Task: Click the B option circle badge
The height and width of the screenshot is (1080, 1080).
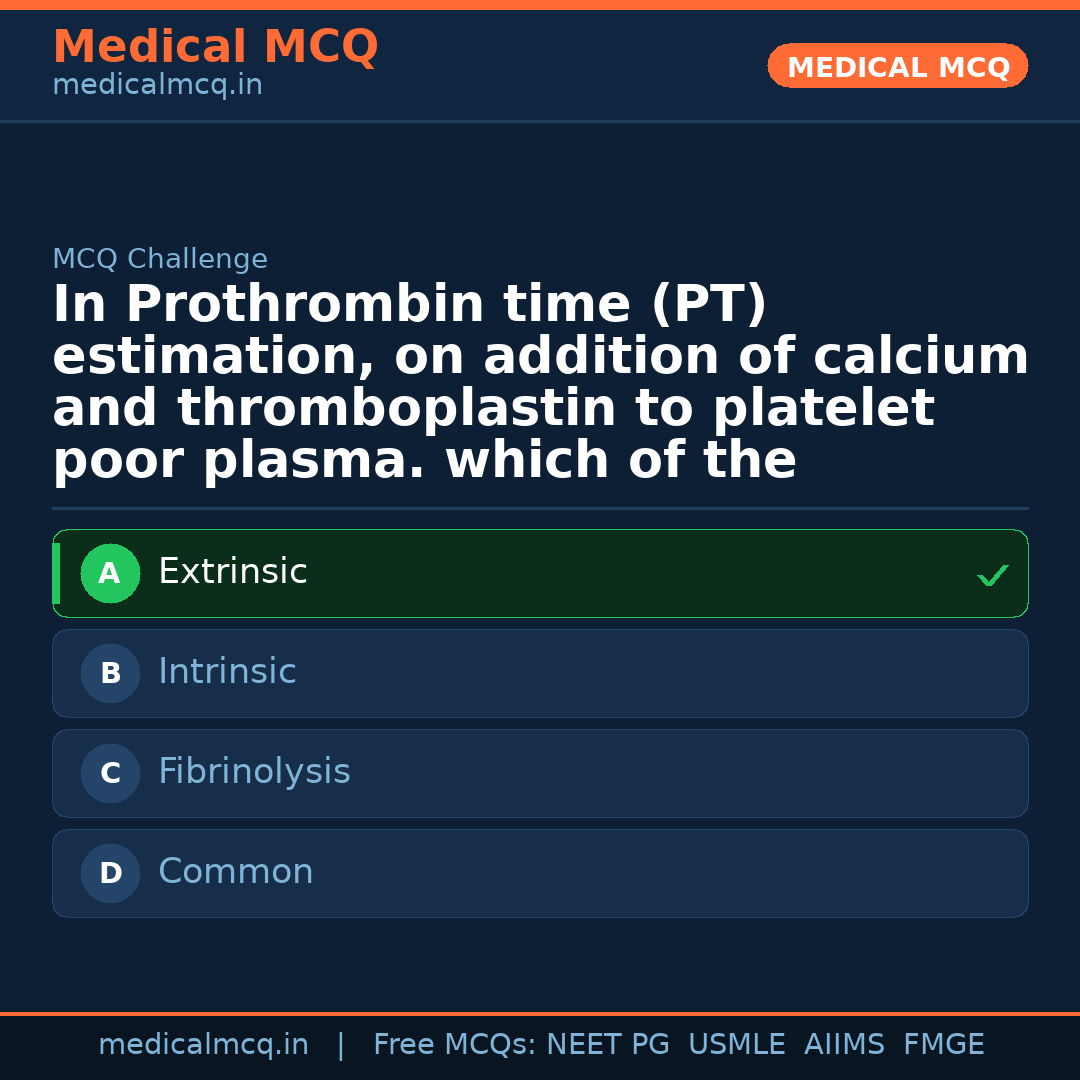Action: pos(110,674)
